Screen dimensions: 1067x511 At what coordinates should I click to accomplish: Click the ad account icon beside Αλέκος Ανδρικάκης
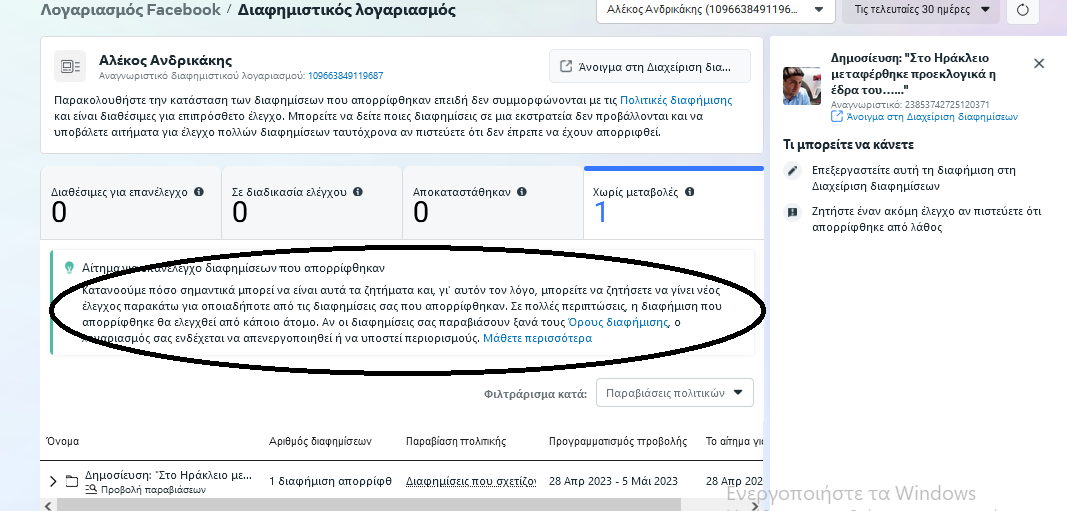70,66
